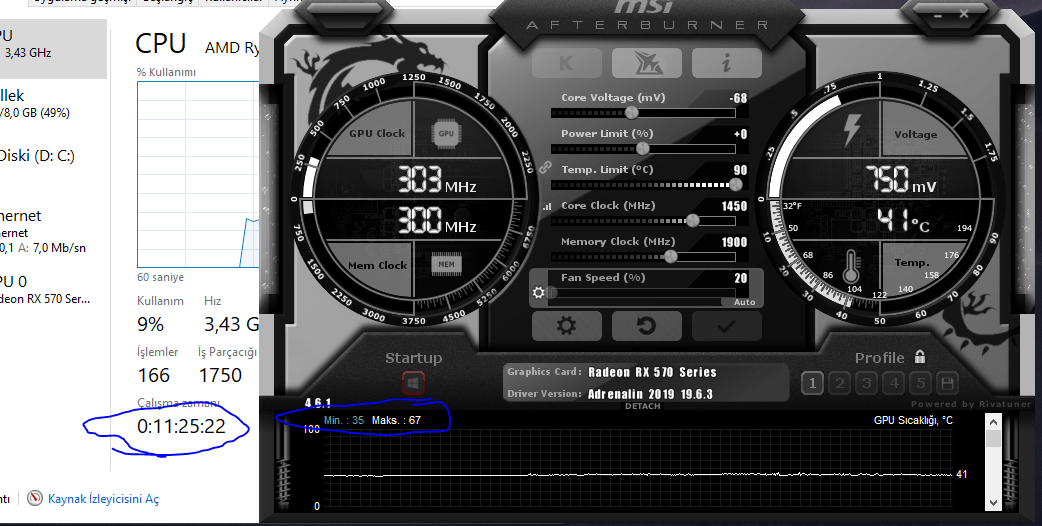Click the MSI dragon logo button
Screen dimensions: 1042x526
tap(647, 63)
